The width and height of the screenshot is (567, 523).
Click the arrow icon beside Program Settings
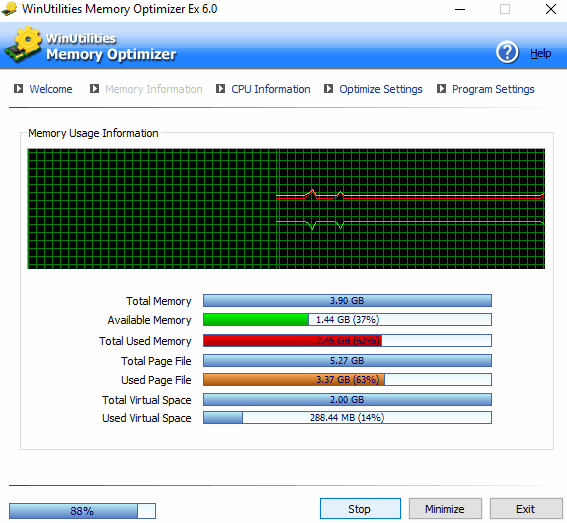(x=441, y=89)
